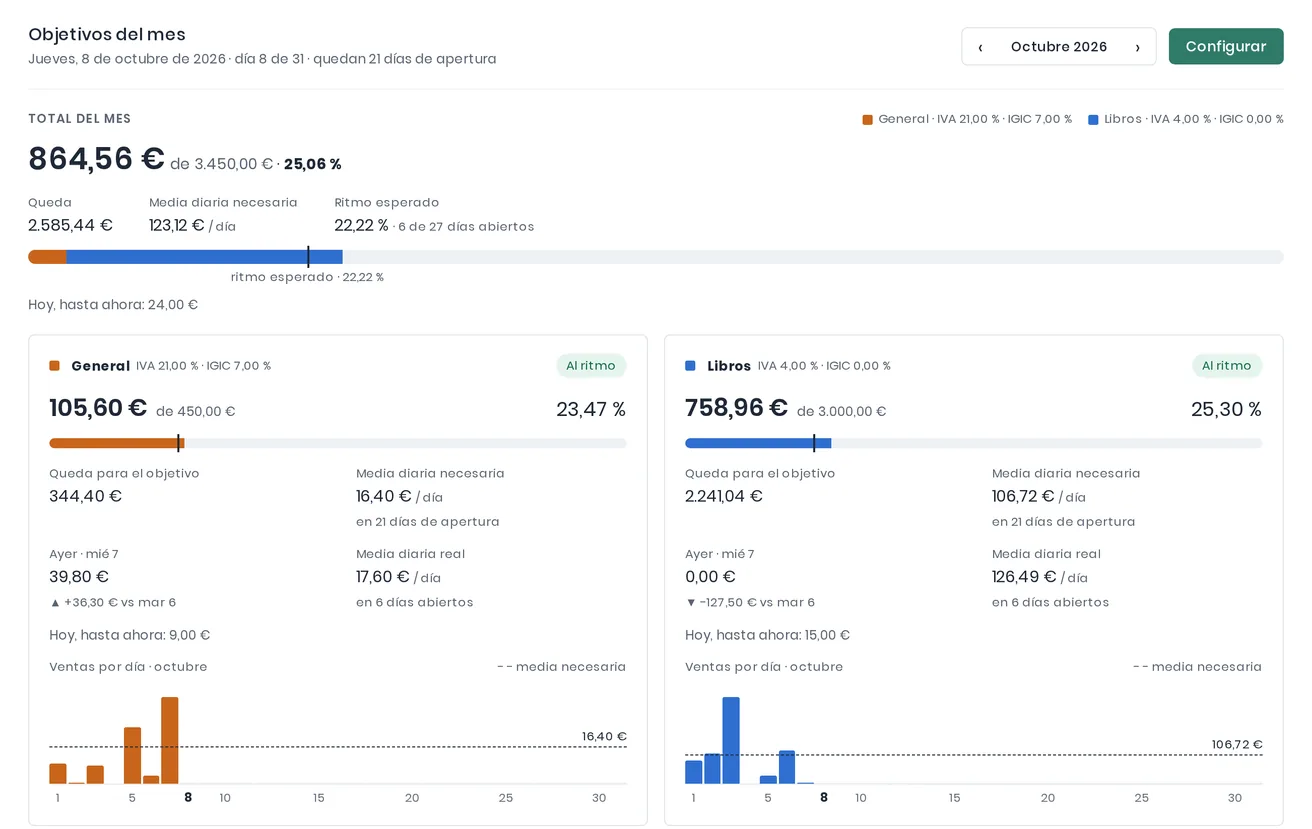
Task: Click Libros required average 106,72 € / día
Action: coord(1039,496)
